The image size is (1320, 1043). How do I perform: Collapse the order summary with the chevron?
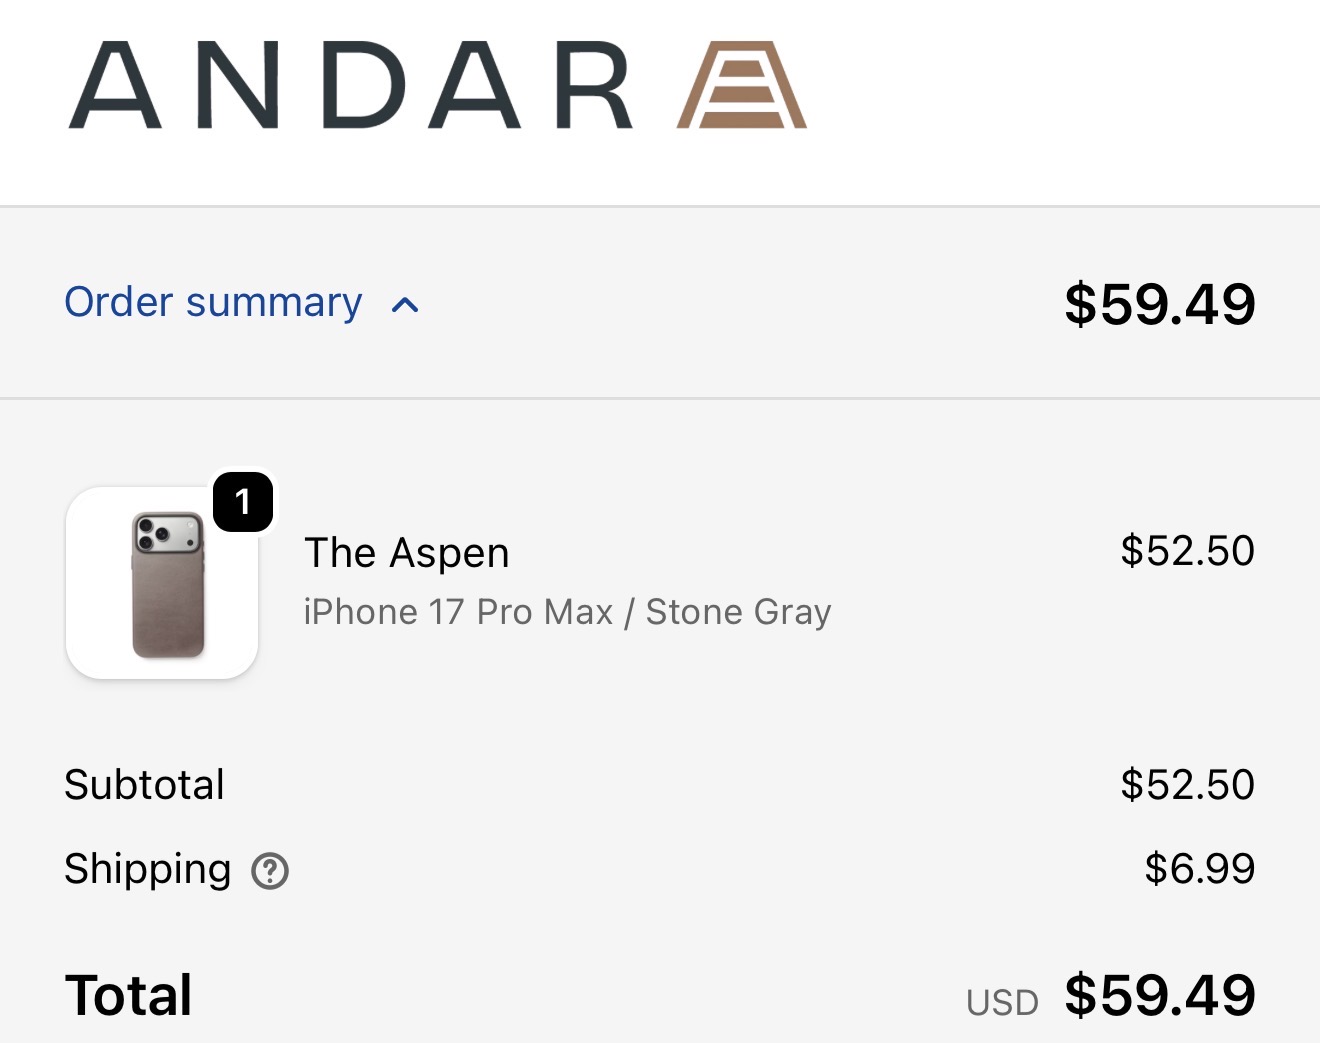405,305
